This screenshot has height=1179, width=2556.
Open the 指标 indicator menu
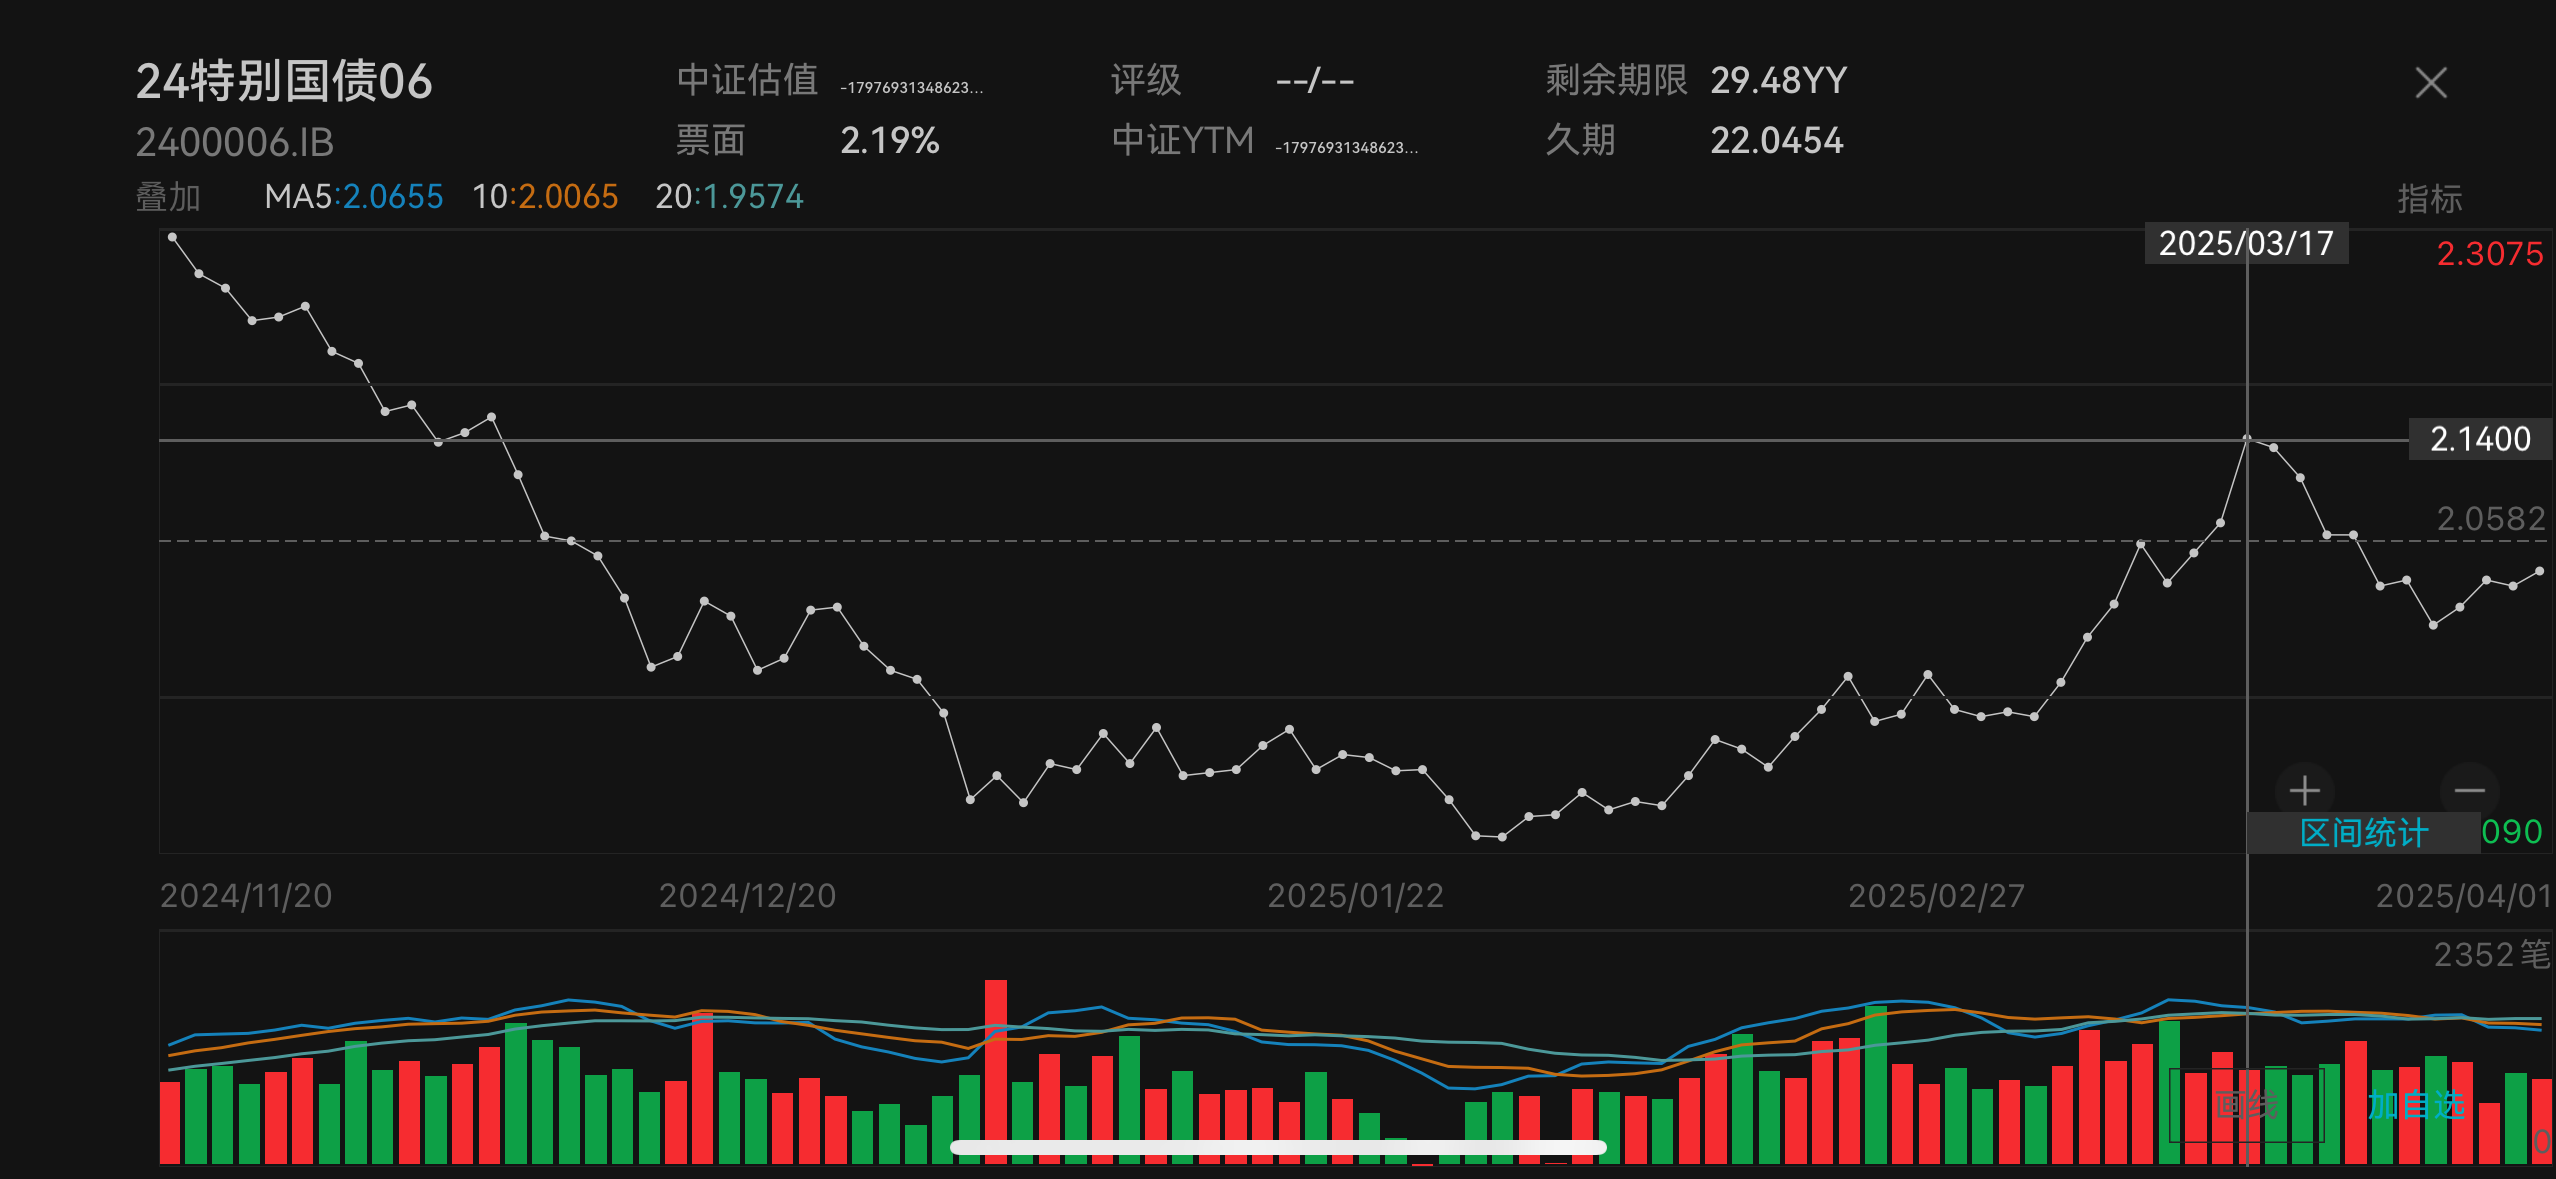point(2429,199)
